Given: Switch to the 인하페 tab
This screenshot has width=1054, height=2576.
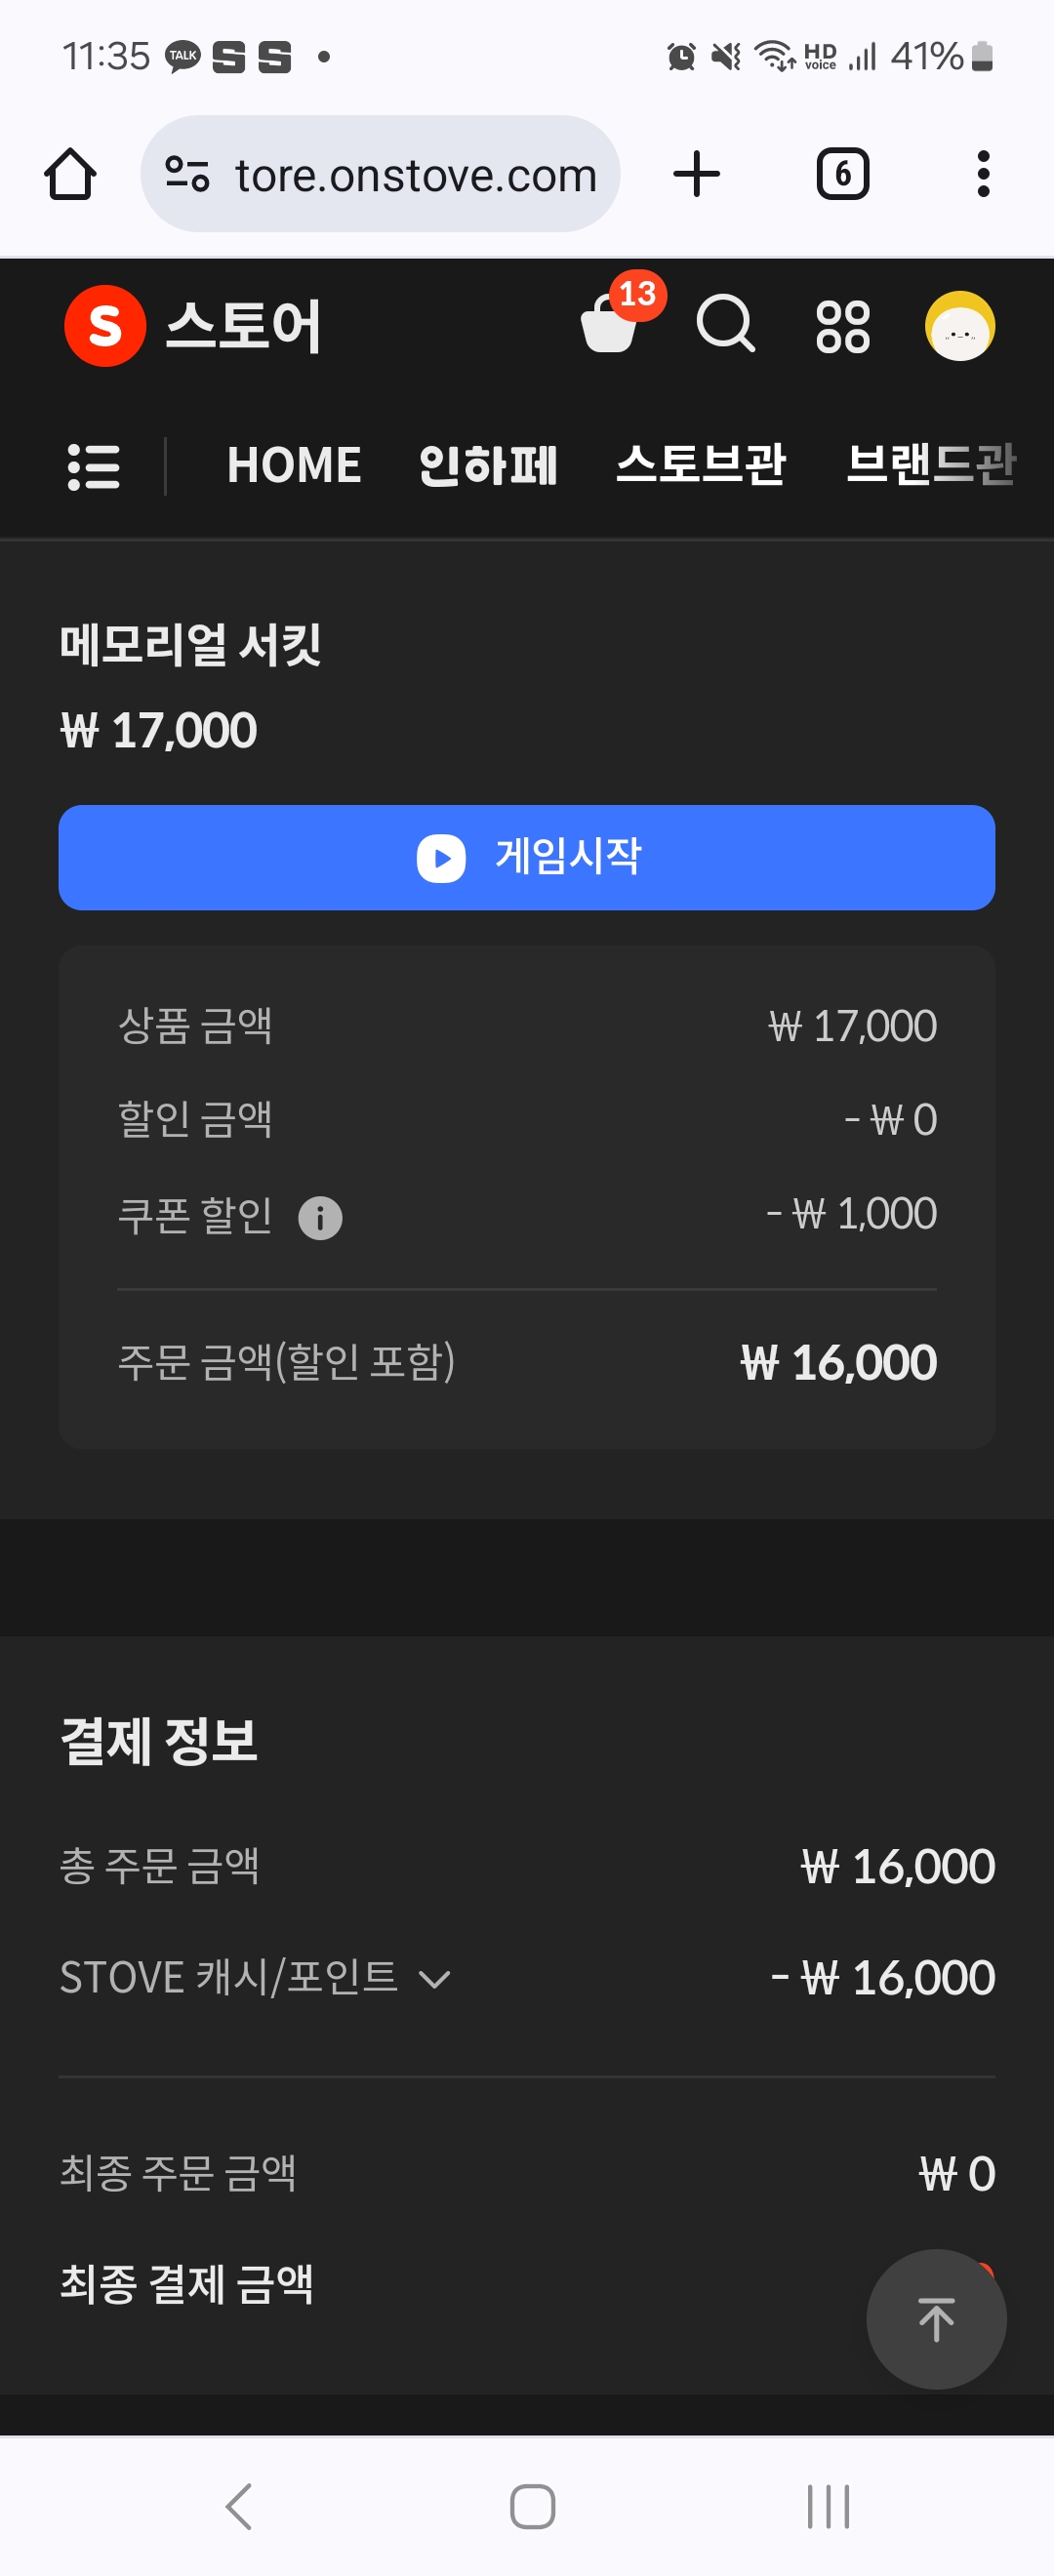Looking at the screenshot, I should pos(488,466).
